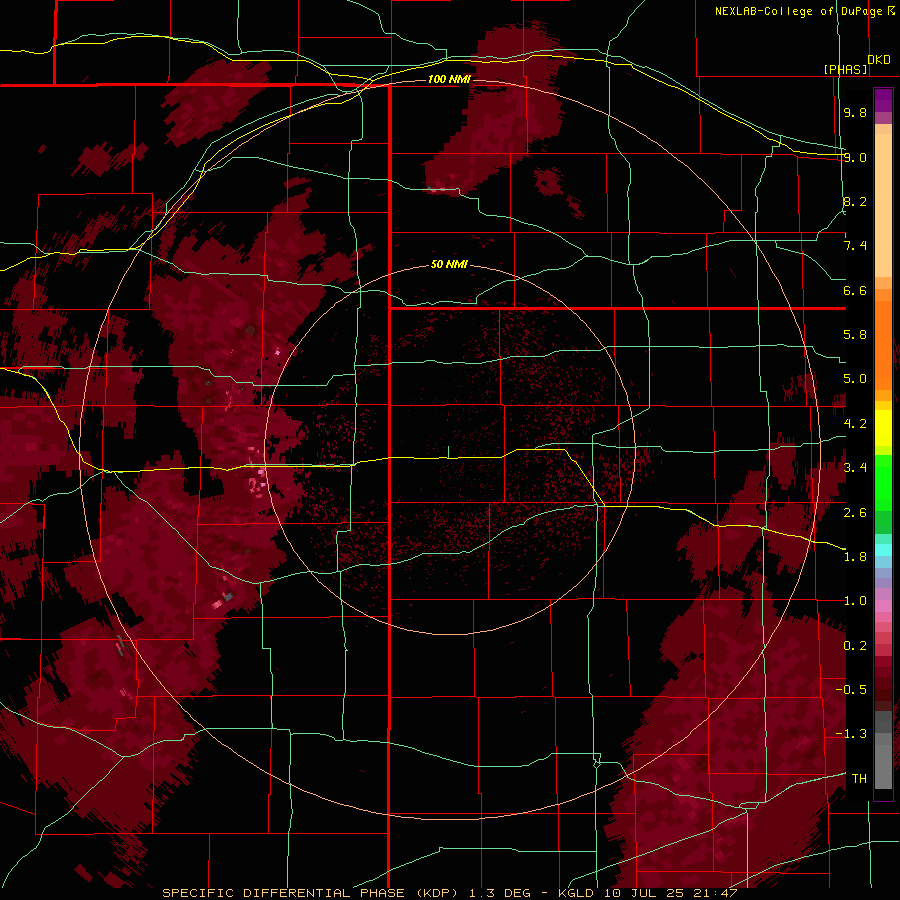900x900 pixels.
Task: Select the -0.5 value on the scale
Action: tap(851, 690)
